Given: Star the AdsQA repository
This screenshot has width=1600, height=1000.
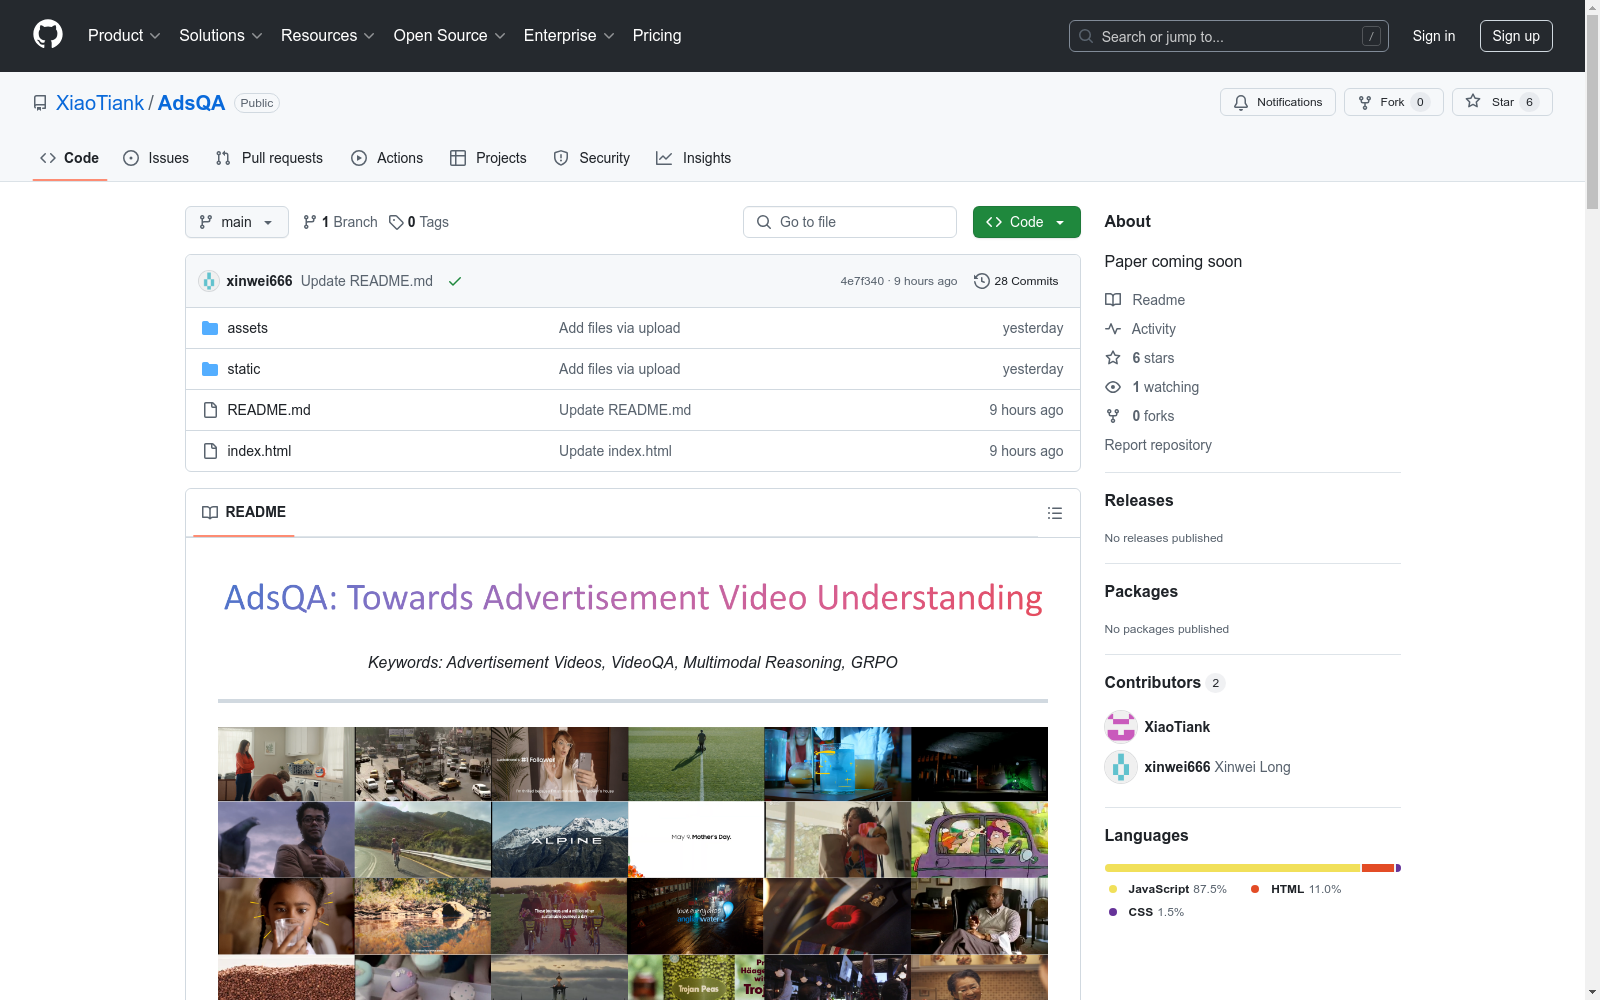Looking at the screenshot, I should [x=1501, y=102].
